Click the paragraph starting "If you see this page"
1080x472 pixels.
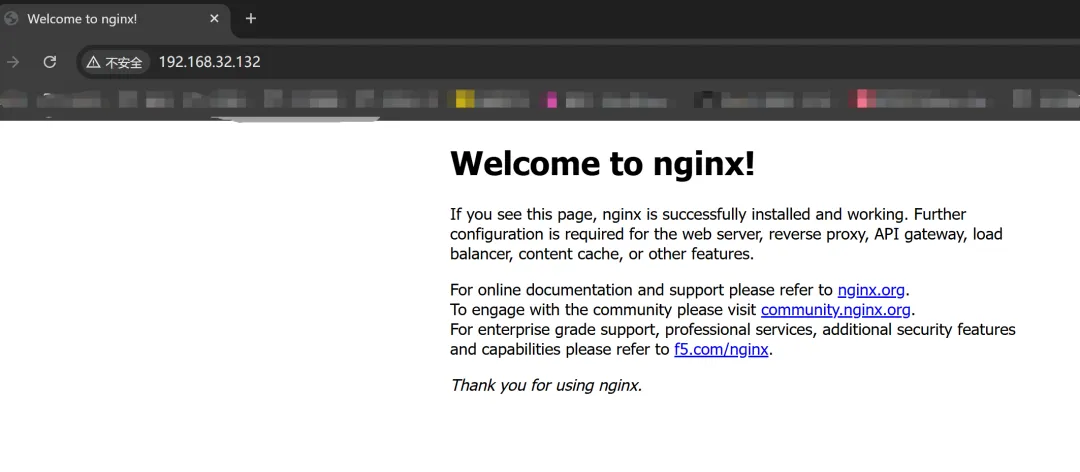[x=726, y=234]
